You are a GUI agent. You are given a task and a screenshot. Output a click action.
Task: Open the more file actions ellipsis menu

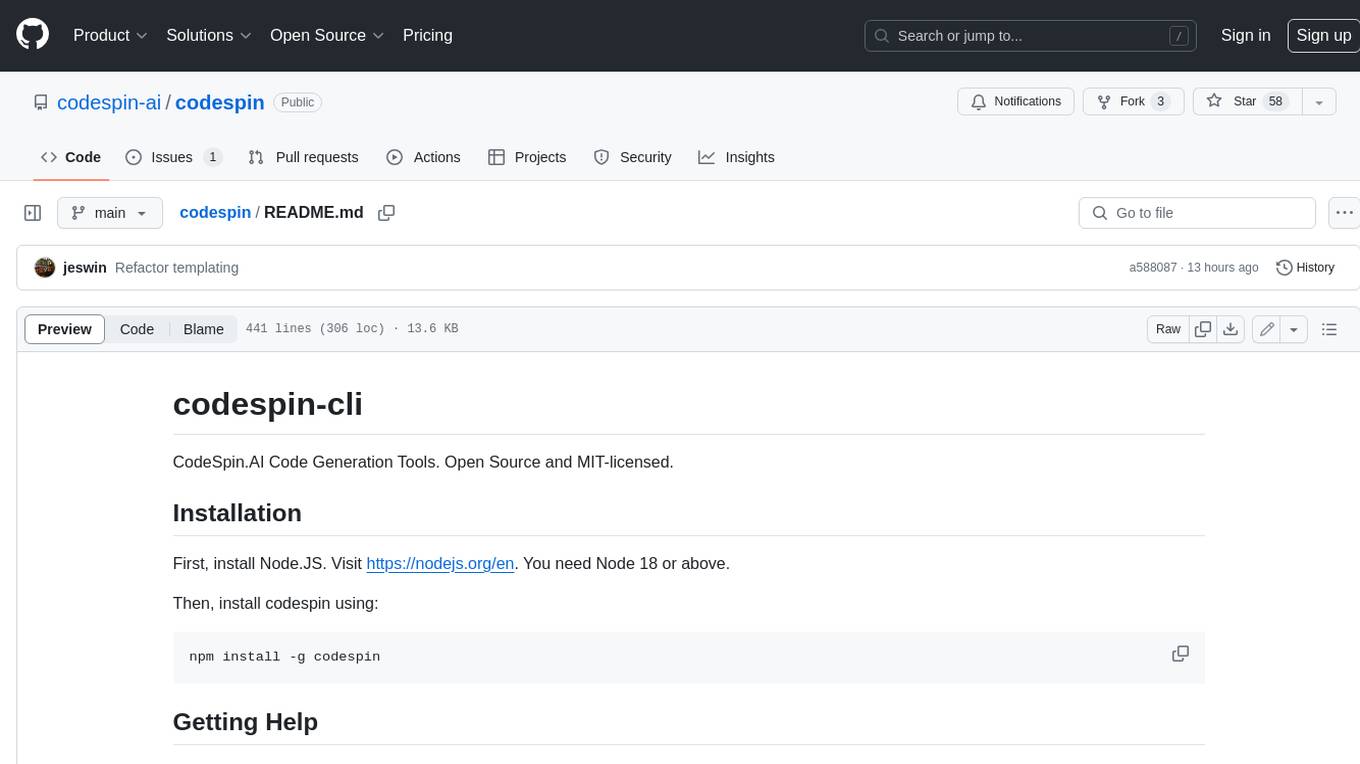1344,213
